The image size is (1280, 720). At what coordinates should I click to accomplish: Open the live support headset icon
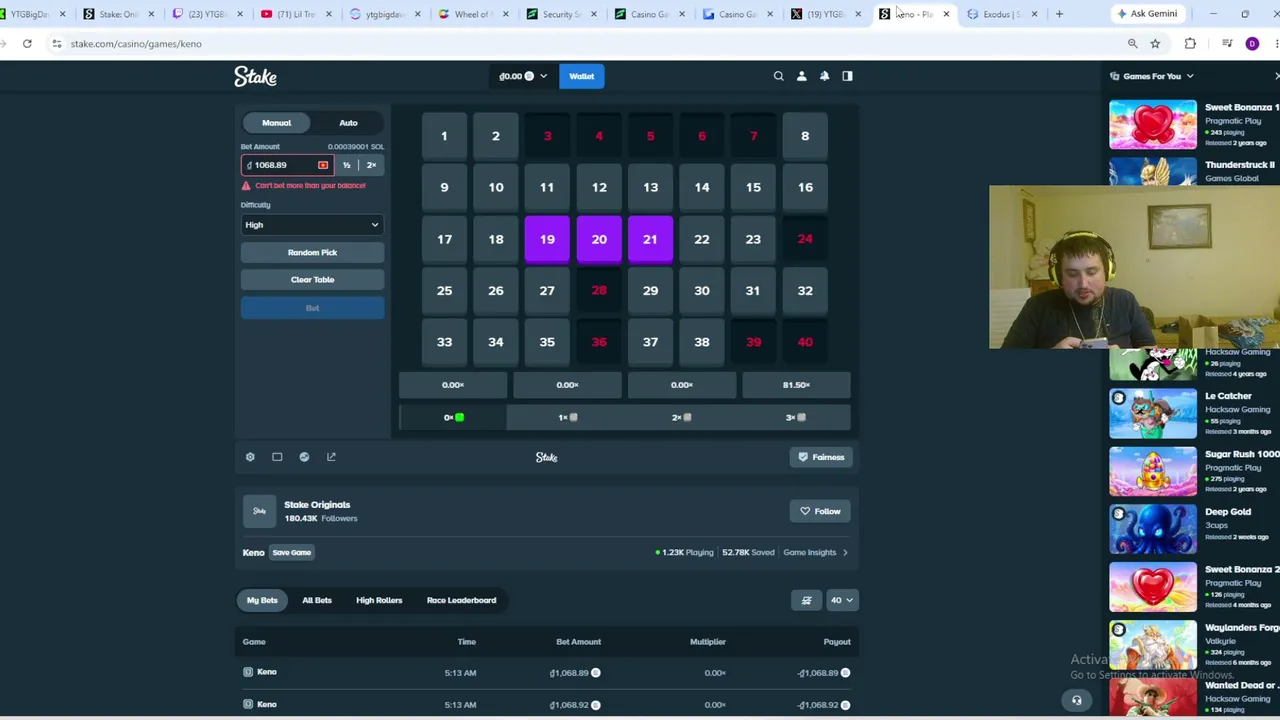point(1077,700)
